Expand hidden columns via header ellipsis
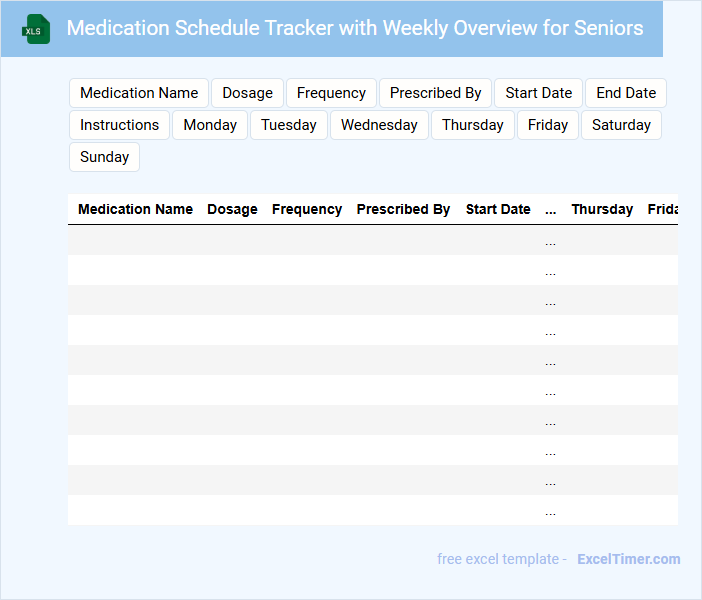 tap(551, 209)
